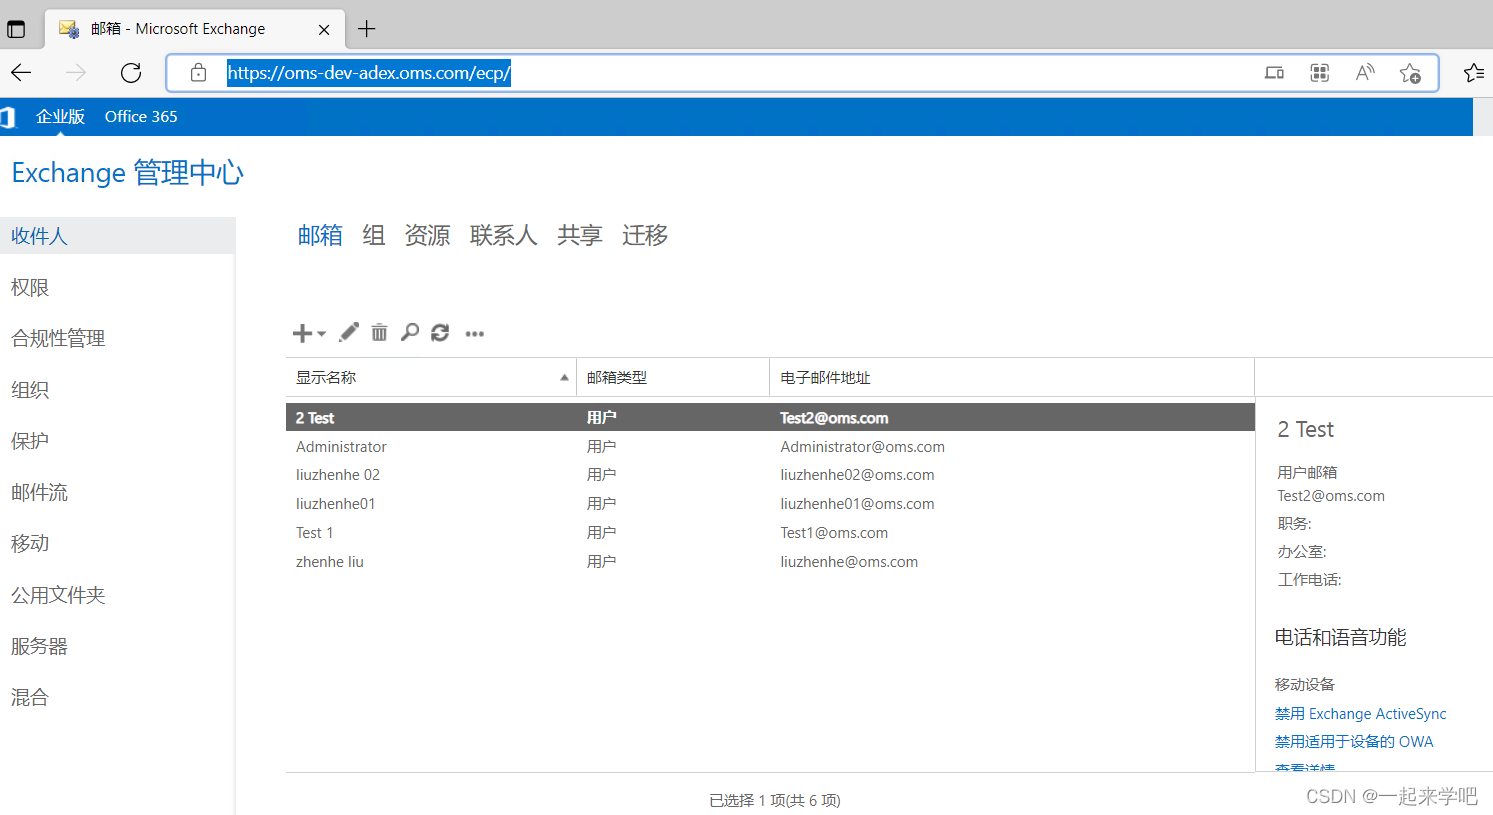1493x815 pixels.
Task: Refresh the mailbox list with the refresh icon
Action: click(440, 332)
